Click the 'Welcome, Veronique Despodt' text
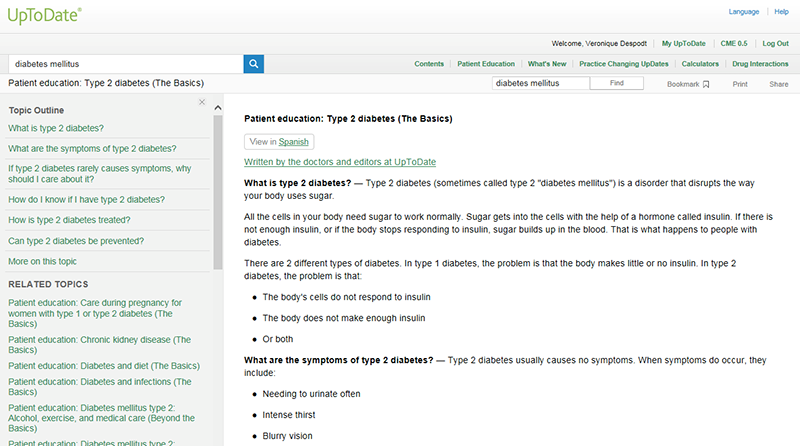 [599, 43]
